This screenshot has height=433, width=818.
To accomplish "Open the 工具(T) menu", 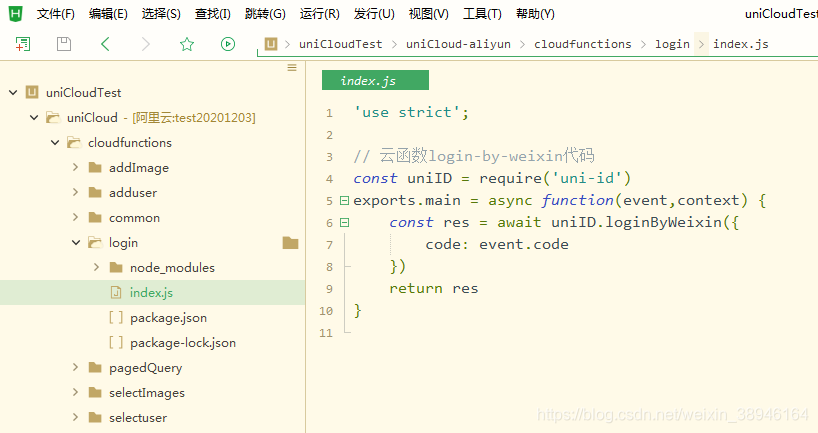I will [482, 14].
